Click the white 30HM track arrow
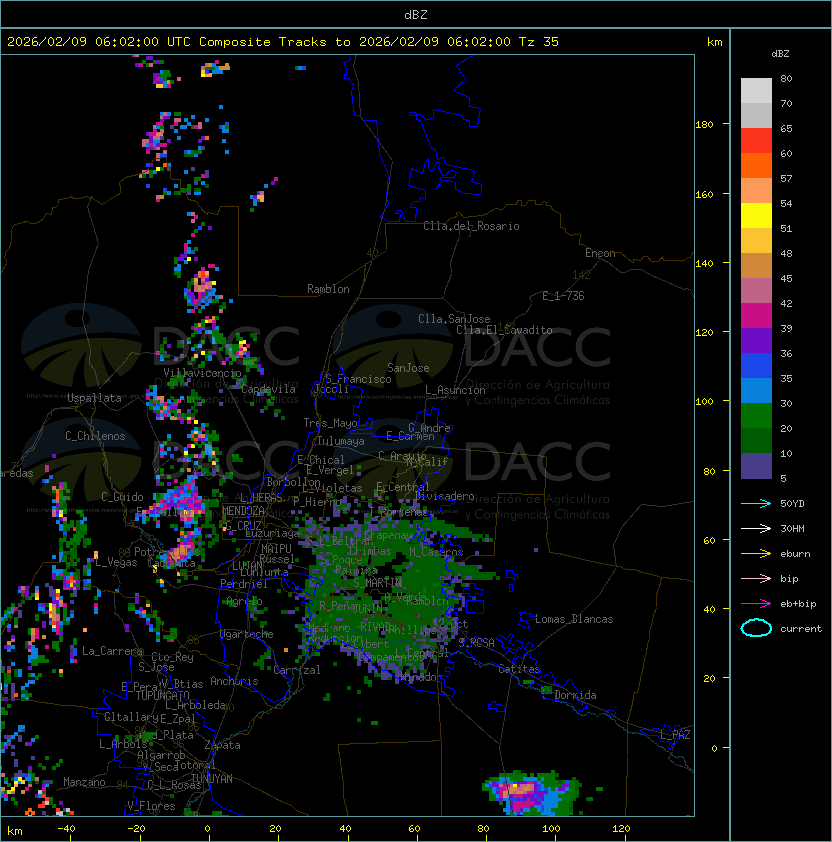832x842 pixels. 756,528
